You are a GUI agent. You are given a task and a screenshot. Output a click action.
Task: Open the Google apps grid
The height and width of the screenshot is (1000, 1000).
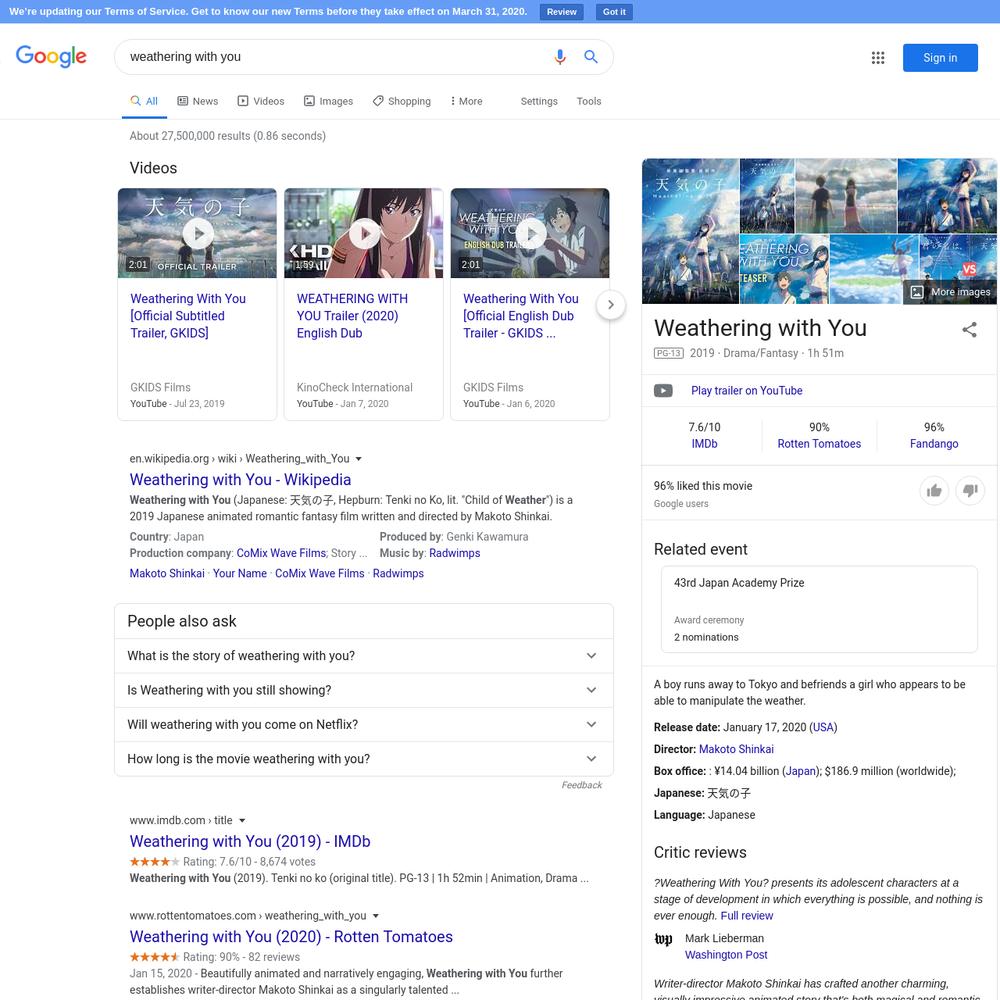[878, 58]
